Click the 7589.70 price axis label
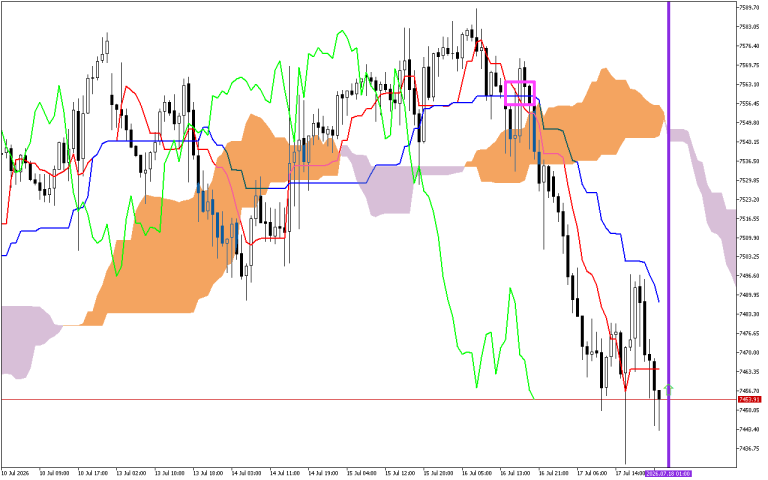This screenshot has width=768, height=480. click(x=749, y=7)
